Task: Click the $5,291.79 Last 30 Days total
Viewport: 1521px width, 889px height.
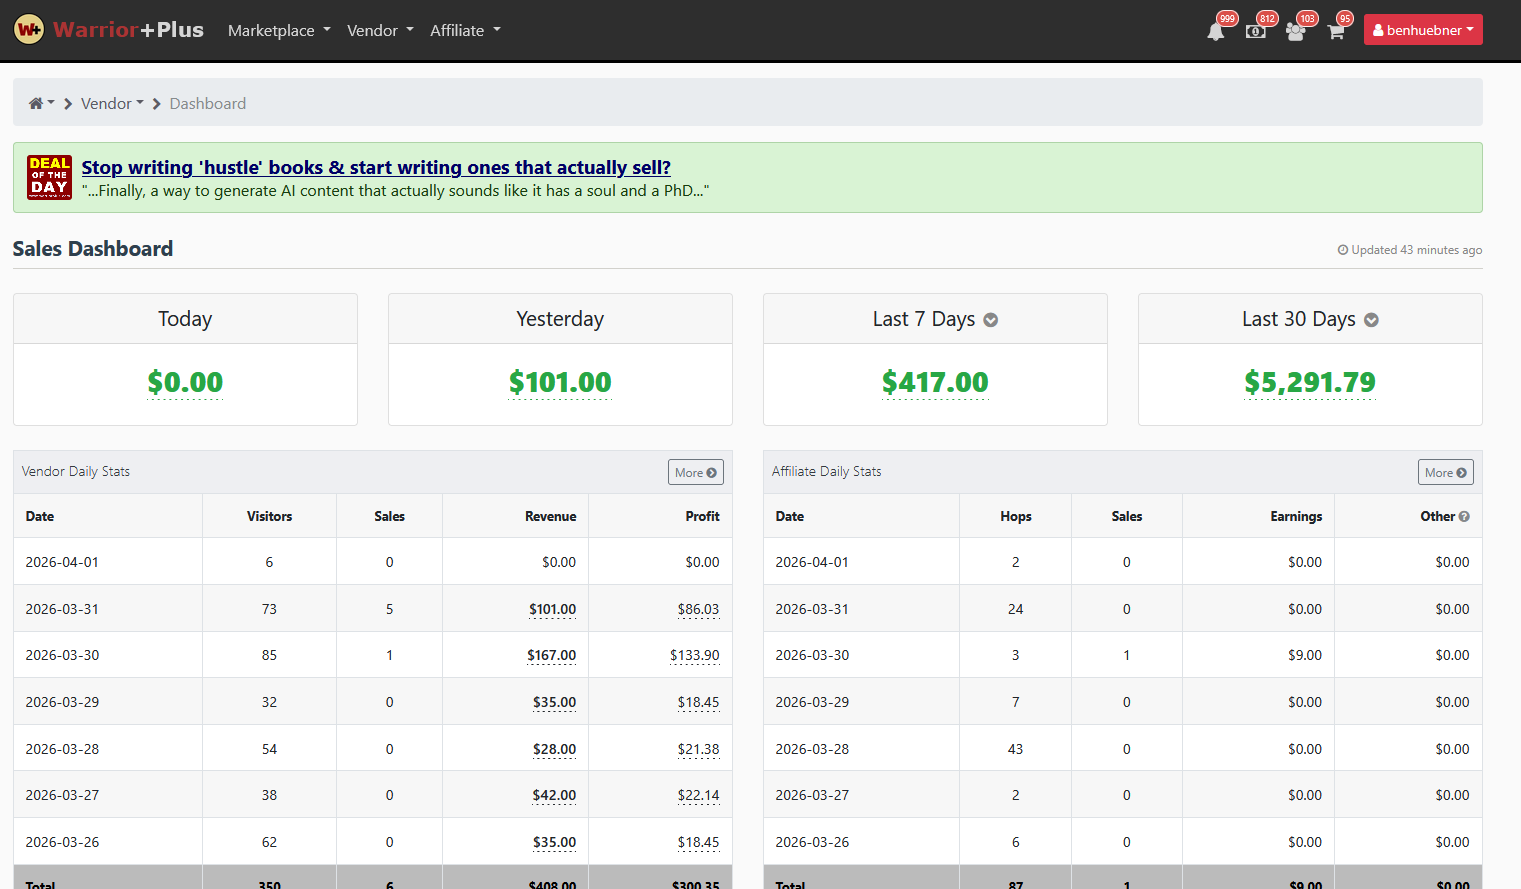Action: coord(1310,382)
